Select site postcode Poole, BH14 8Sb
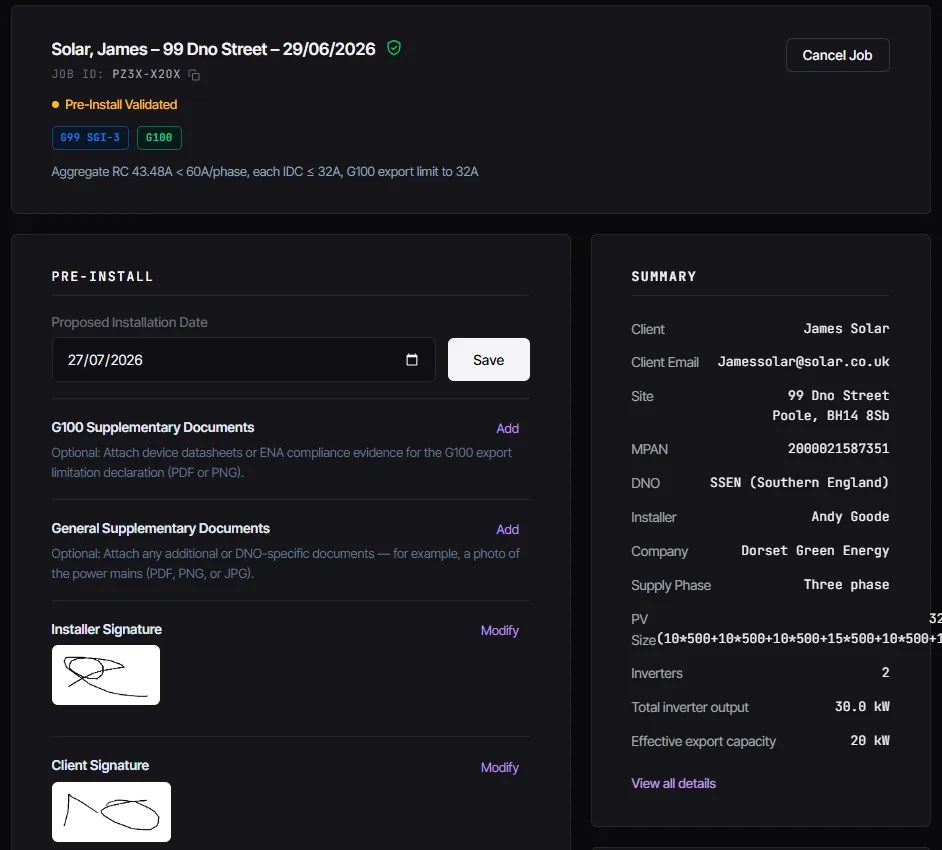Image resolution: width=942 pixels, height=850 pixels. pyautogui.click(x=830, y=415)
